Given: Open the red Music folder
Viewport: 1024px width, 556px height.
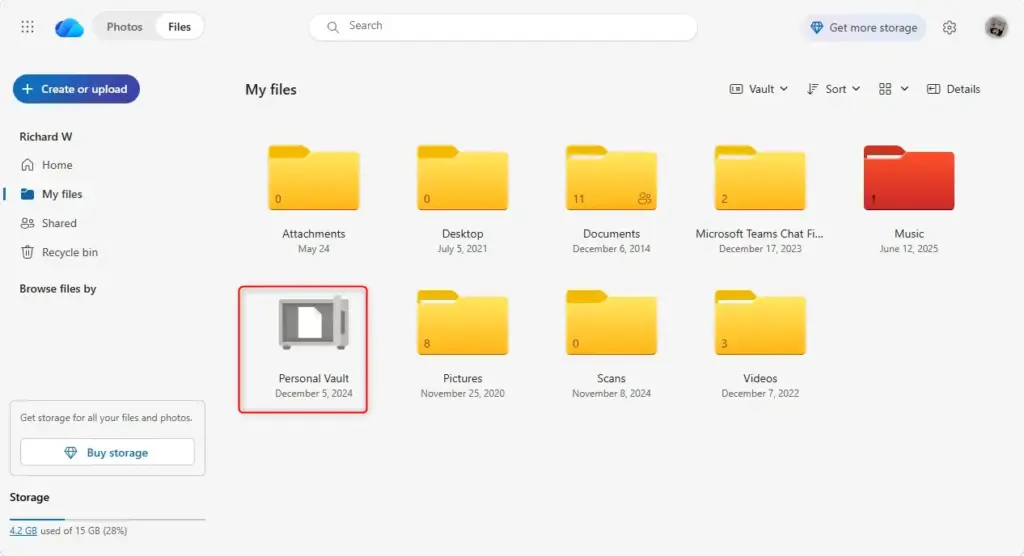Looking at the screenshot, I should tap(909, 178).
